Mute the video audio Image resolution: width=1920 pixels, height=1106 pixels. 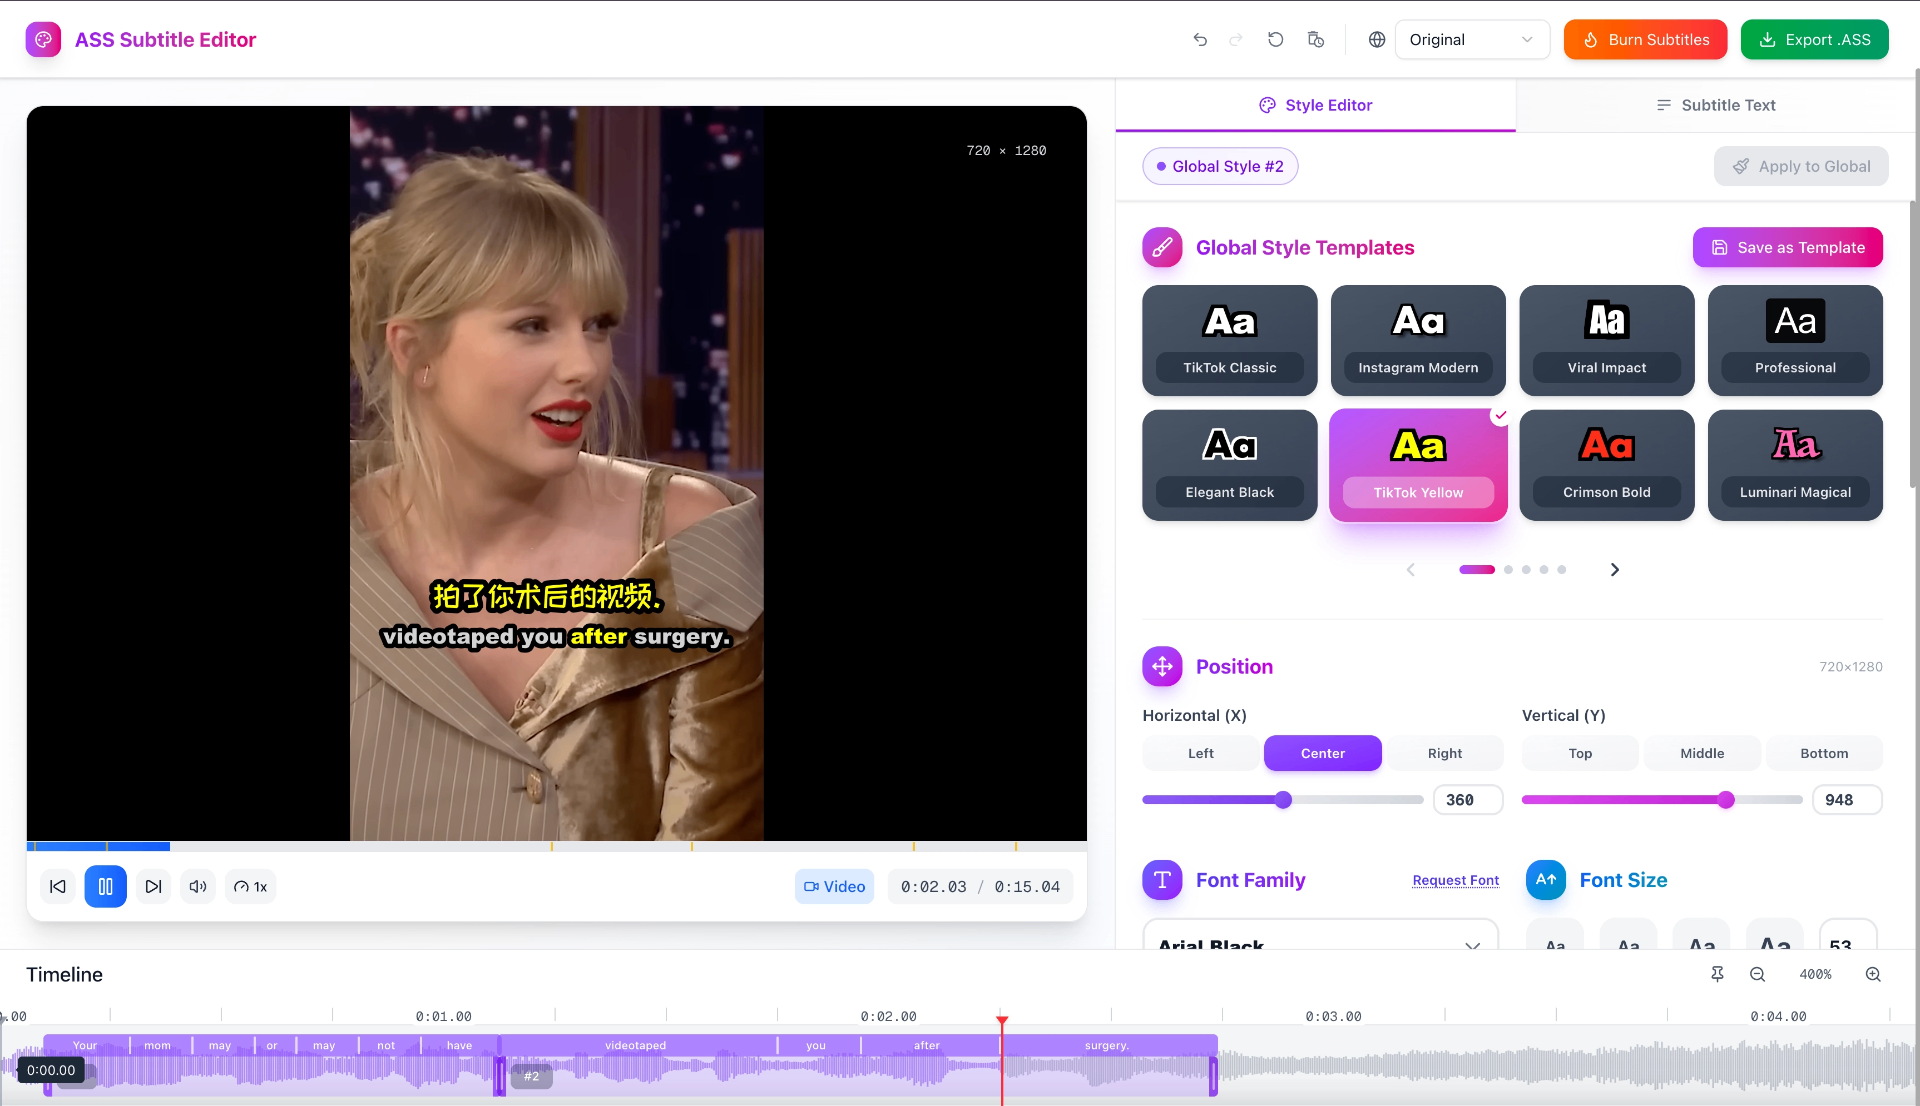point(197,886)
